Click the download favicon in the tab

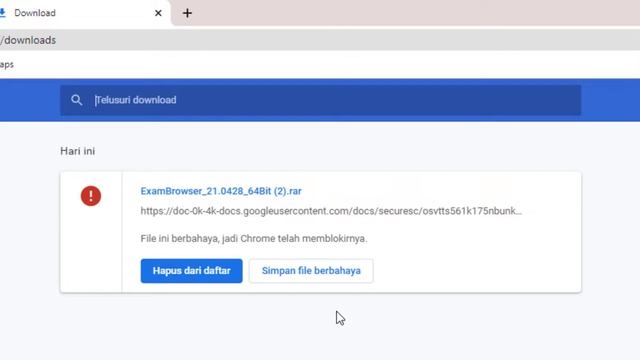pyautogui.click(x=2, y=13)
